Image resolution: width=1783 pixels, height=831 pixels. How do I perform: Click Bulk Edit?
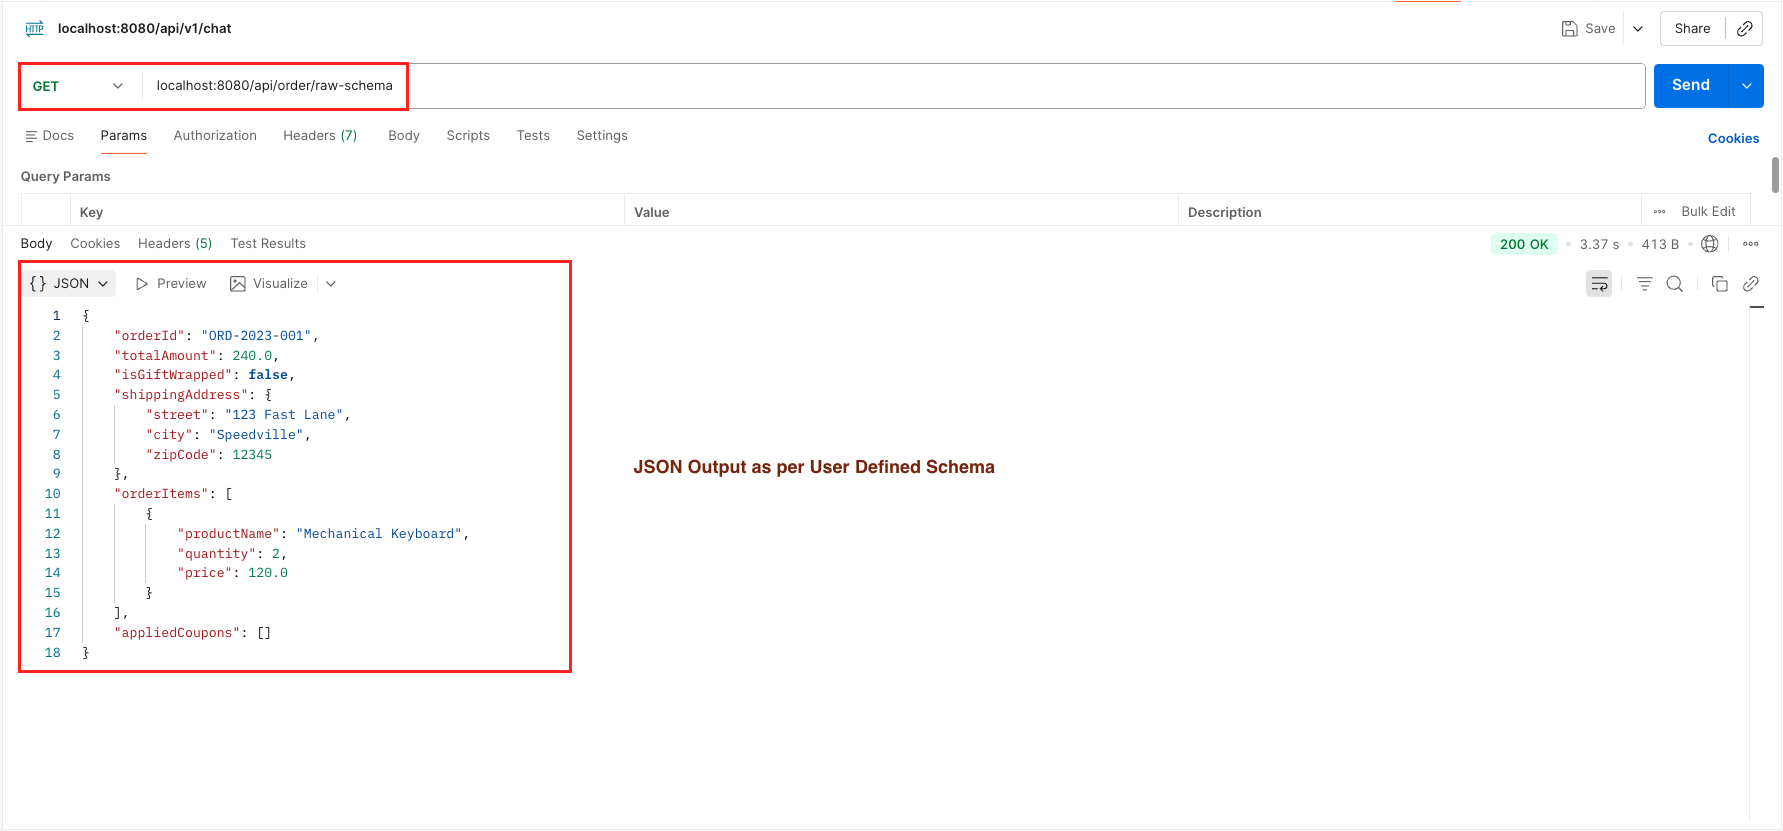(x=1708, y=211)
